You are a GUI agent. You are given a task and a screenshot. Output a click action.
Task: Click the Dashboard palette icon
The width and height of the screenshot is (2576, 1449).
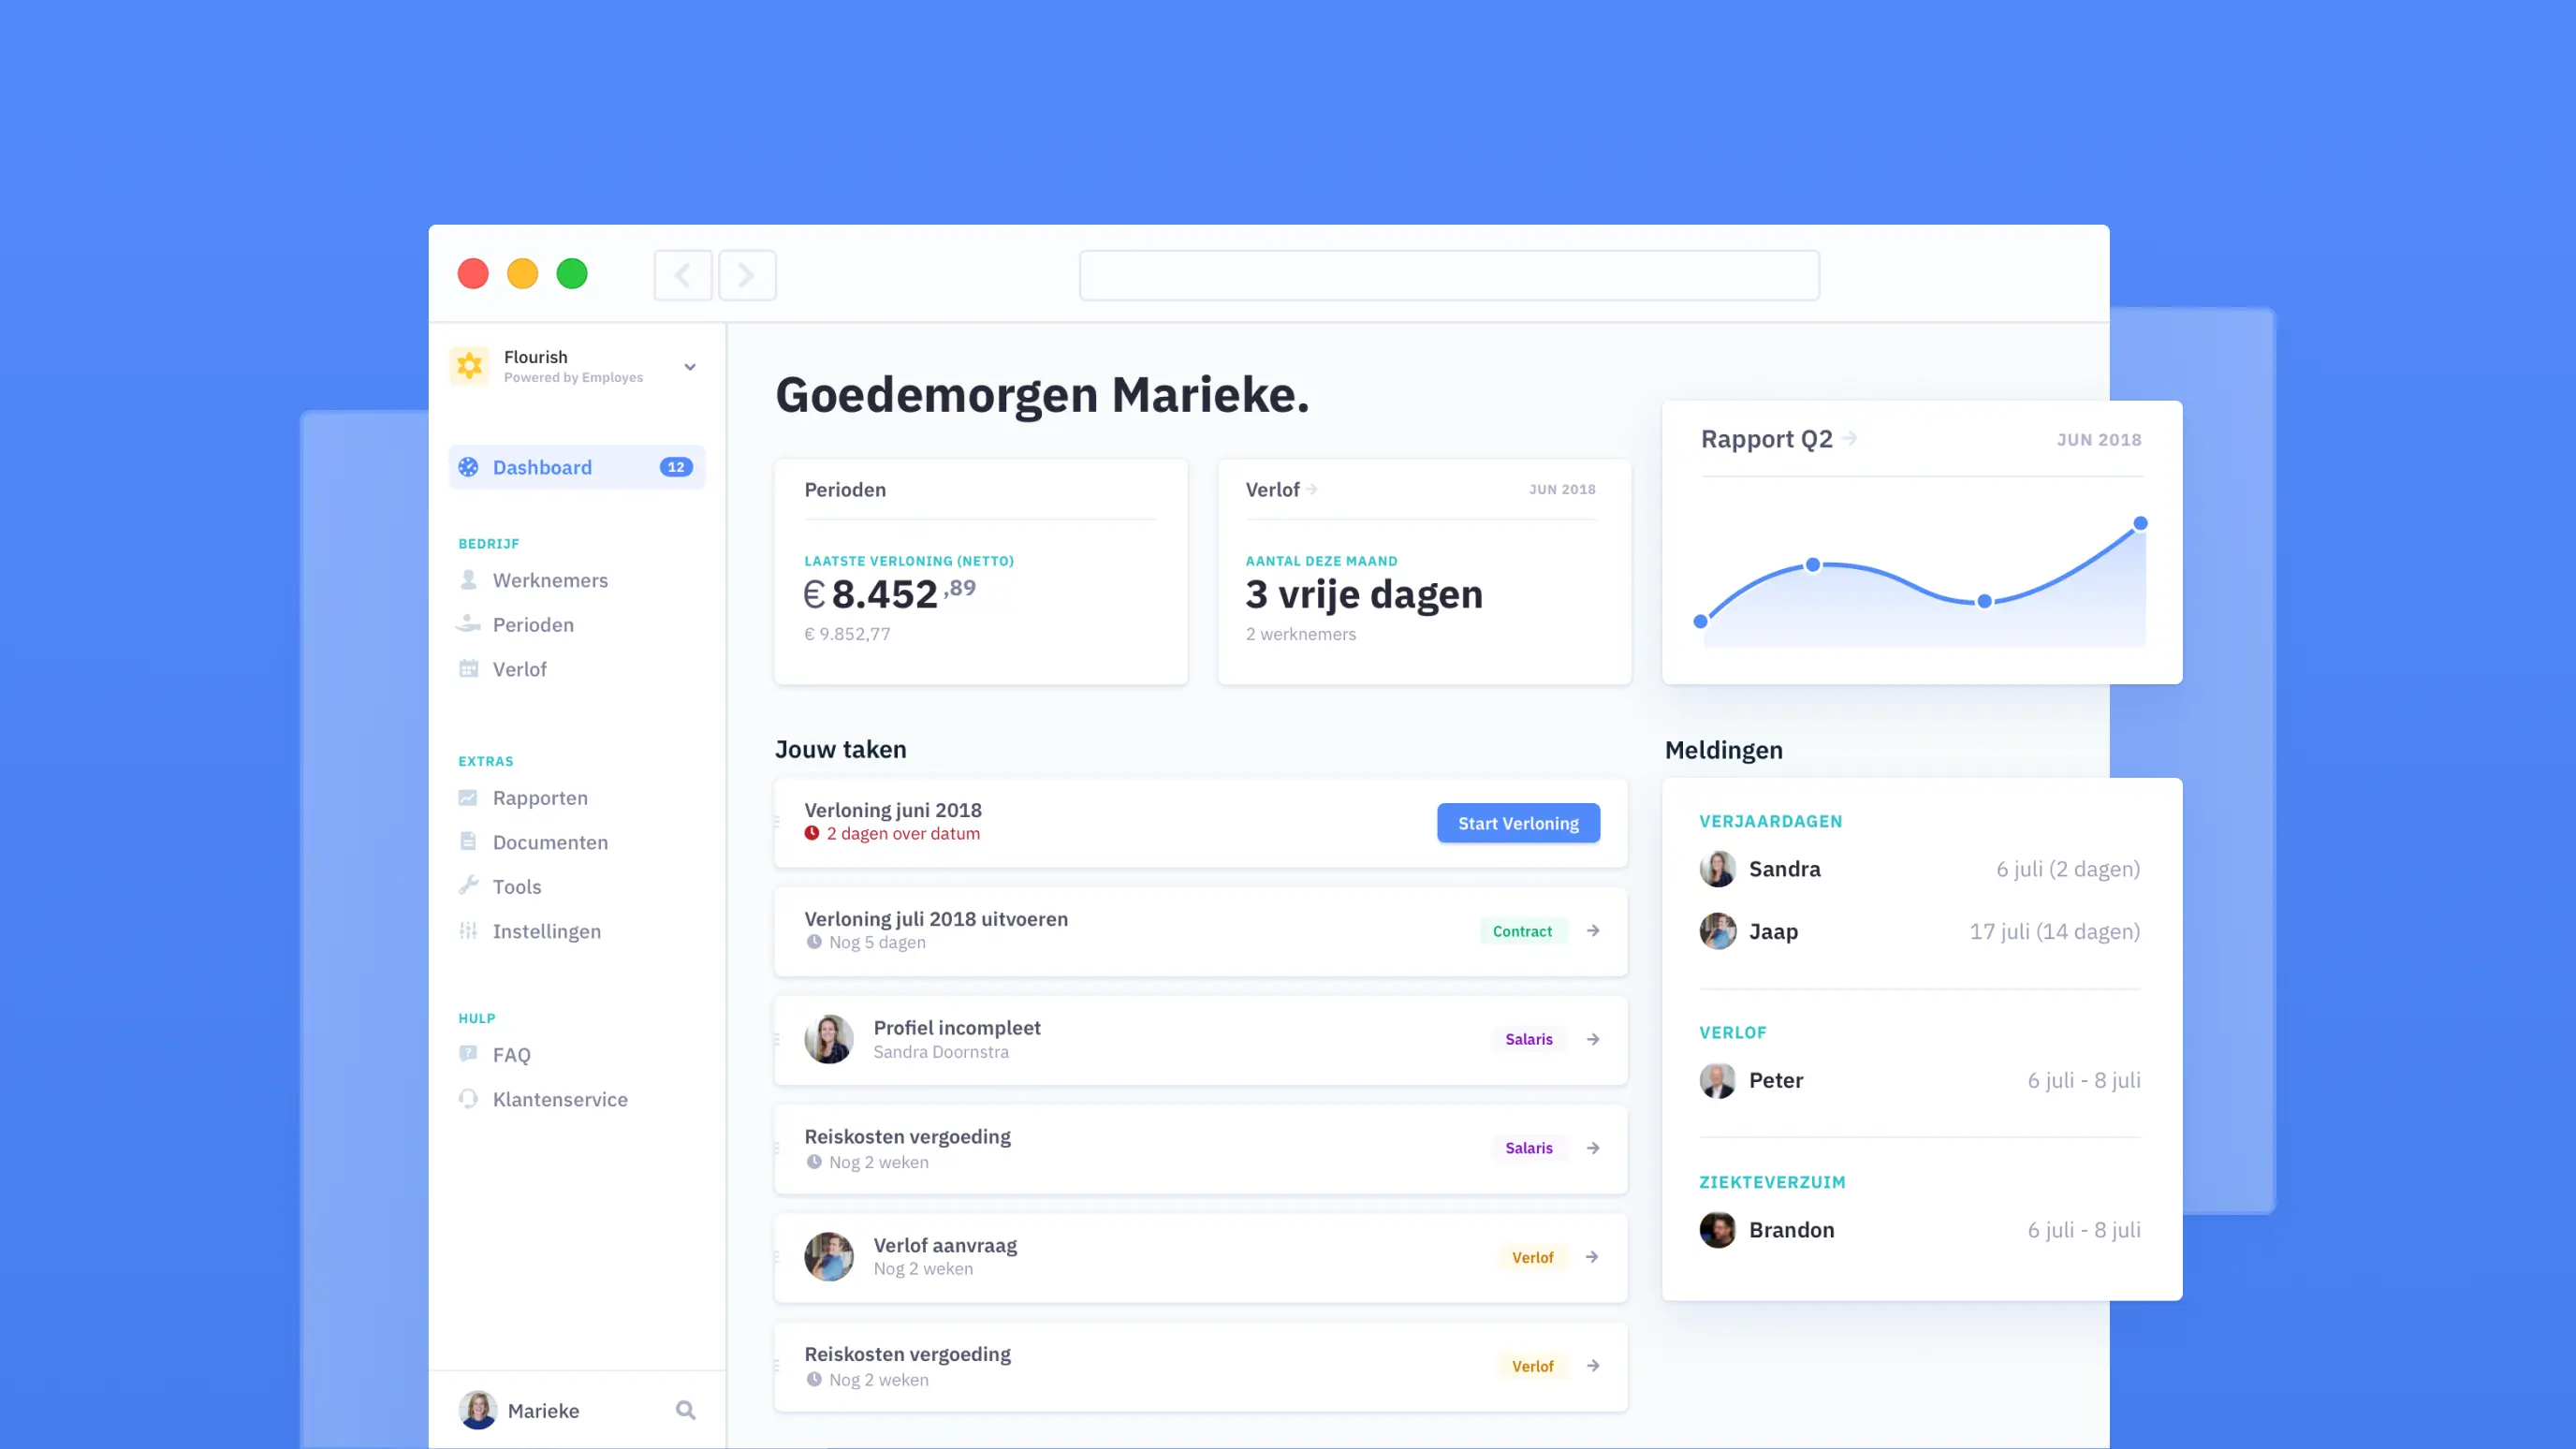468,467
